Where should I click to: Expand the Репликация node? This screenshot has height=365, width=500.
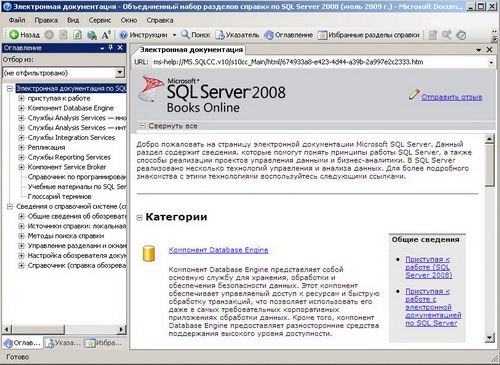[x=21, y=147]
